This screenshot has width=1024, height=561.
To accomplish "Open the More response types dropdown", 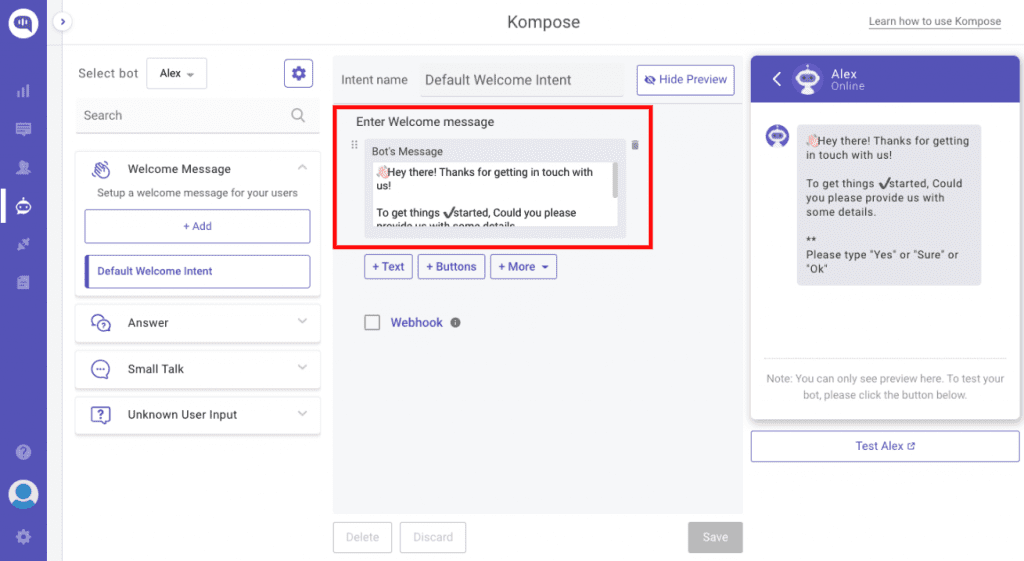I will [x=524, y=266].
